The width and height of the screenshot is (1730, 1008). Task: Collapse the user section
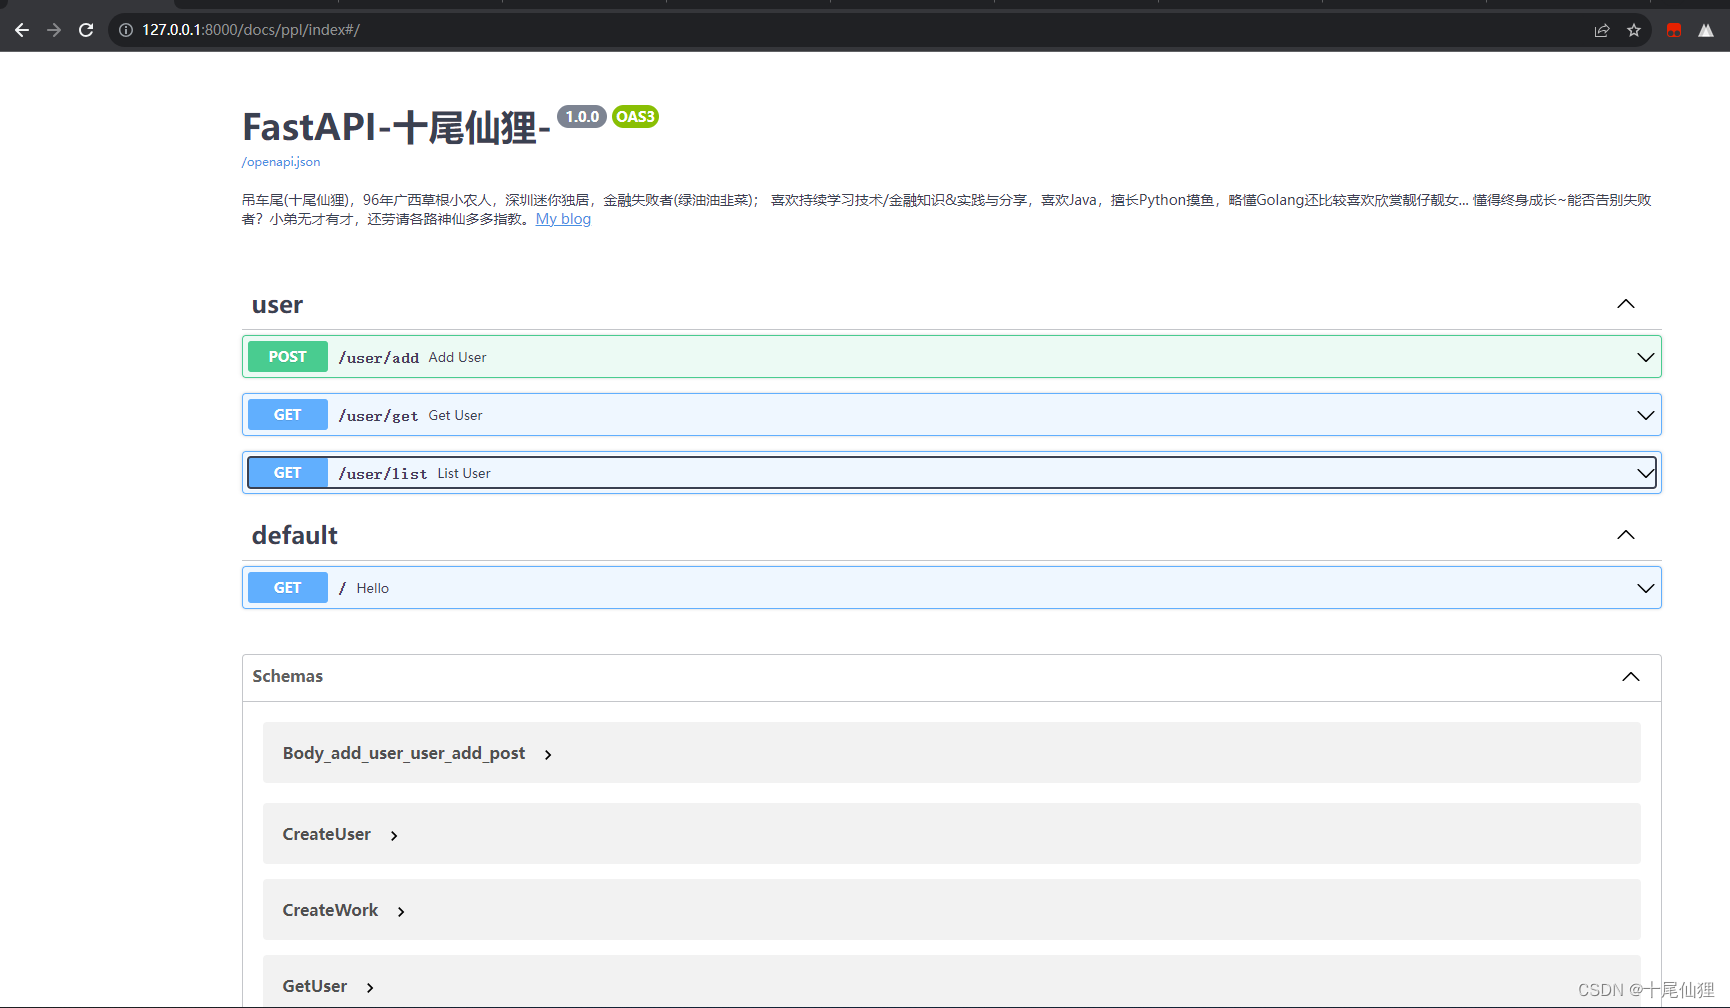pos(1626,304)
